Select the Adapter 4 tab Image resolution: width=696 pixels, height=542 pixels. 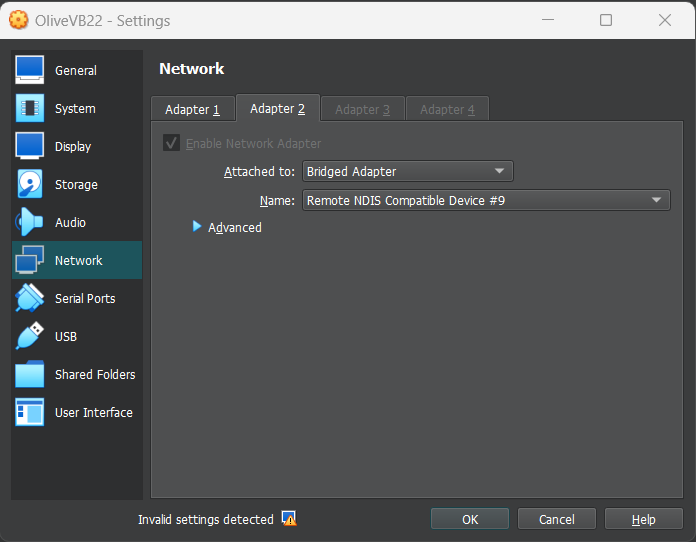[447, 109]
